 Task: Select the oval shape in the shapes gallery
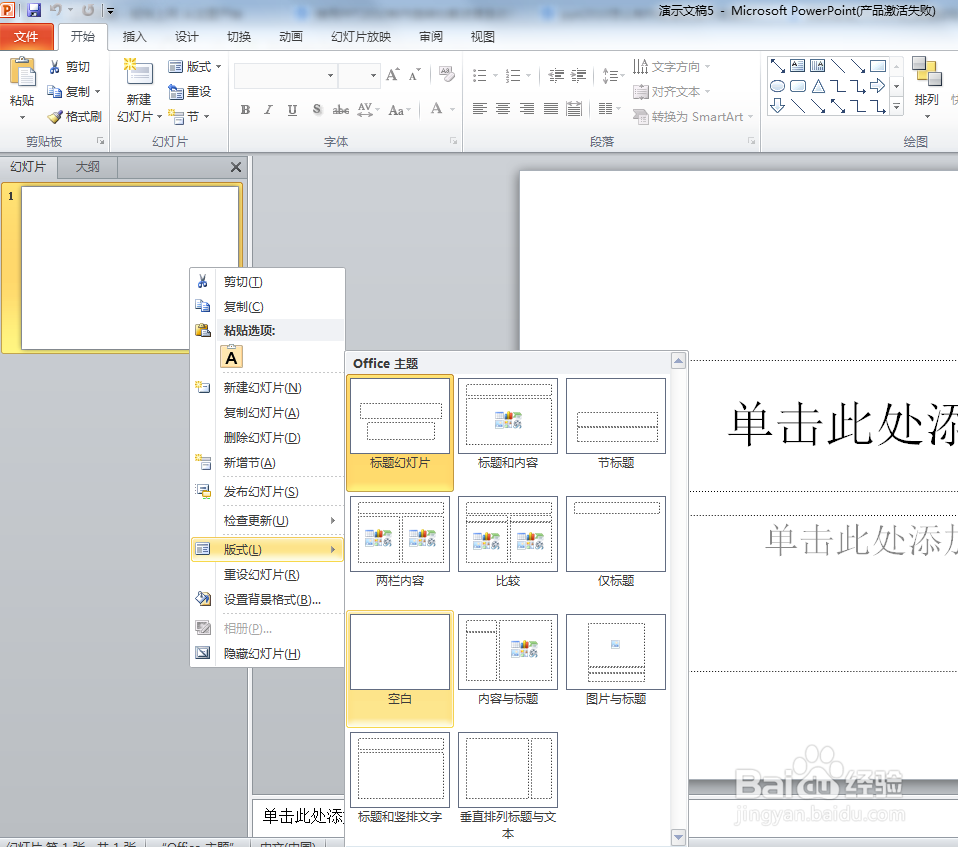777,86
